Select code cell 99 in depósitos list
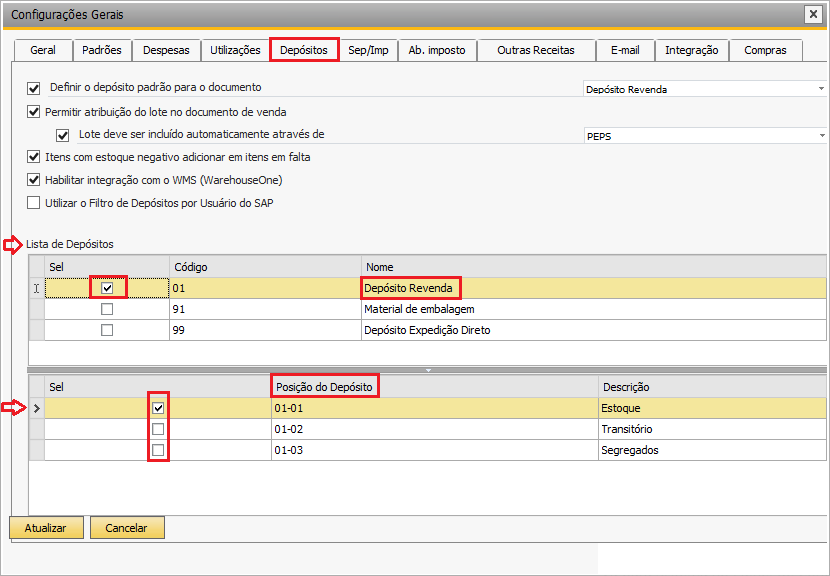 [x=265, y=330]
